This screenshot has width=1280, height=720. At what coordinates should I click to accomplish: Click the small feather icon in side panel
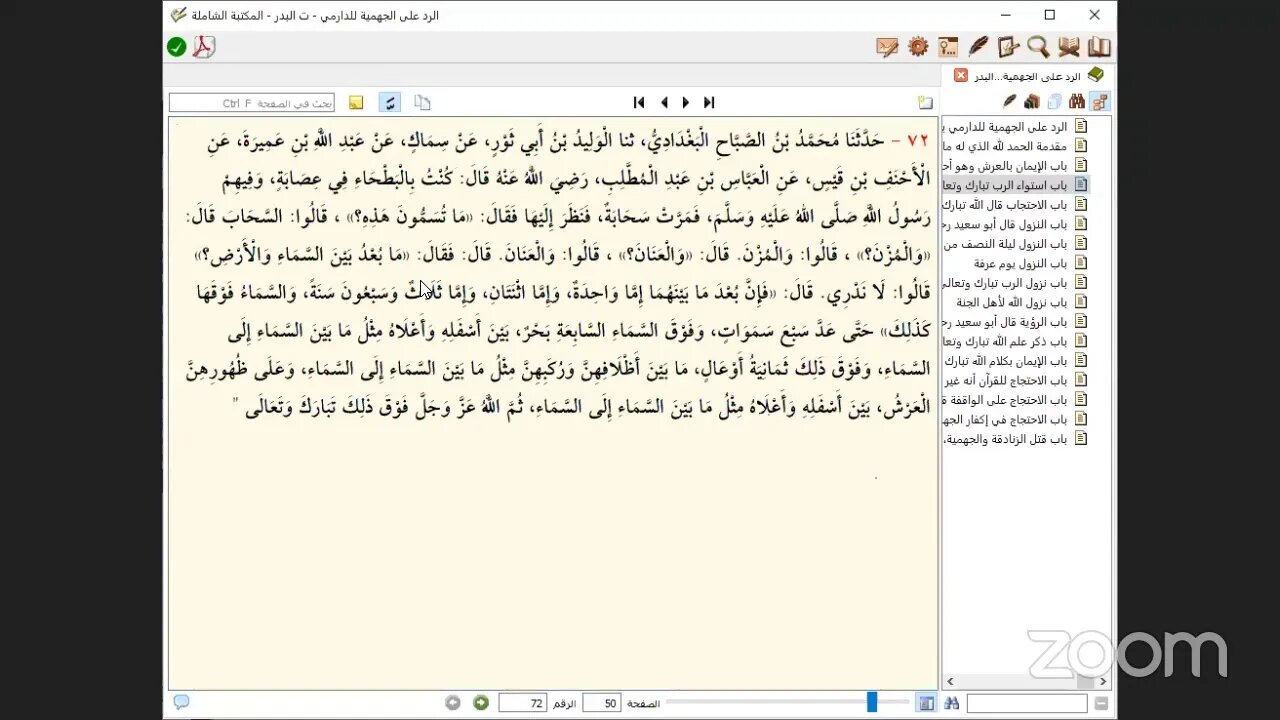point(1010,101)
